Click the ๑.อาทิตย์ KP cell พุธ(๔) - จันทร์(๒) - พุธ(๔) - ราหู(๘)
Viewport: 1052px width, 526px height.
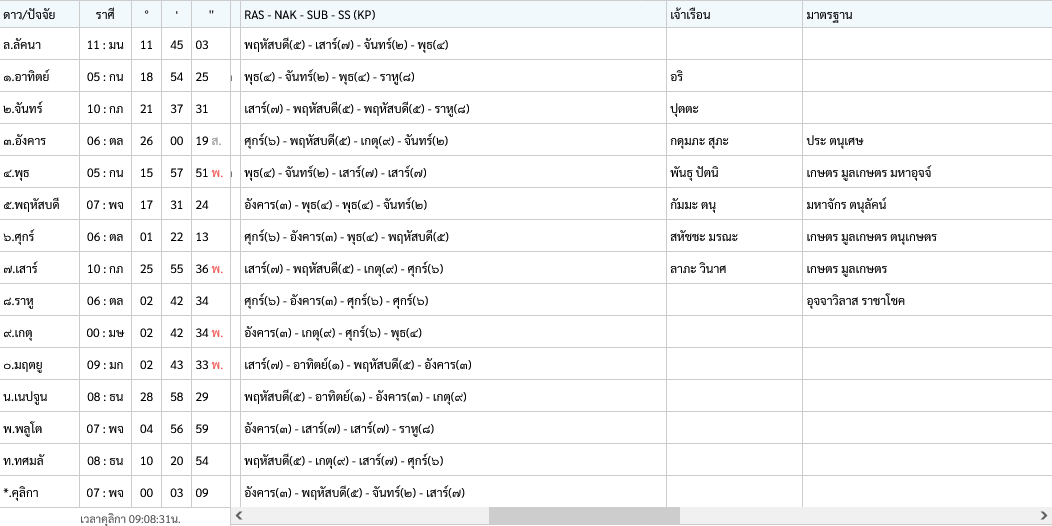(x=454, y=76)
